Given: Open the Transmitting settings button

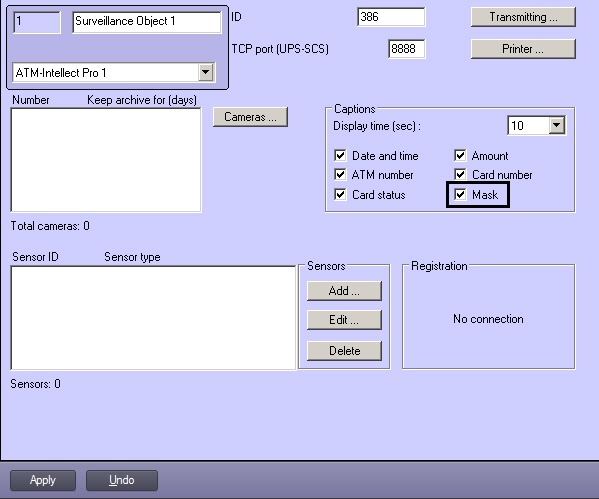Looking at the screenshot, I should click(523, 17).
